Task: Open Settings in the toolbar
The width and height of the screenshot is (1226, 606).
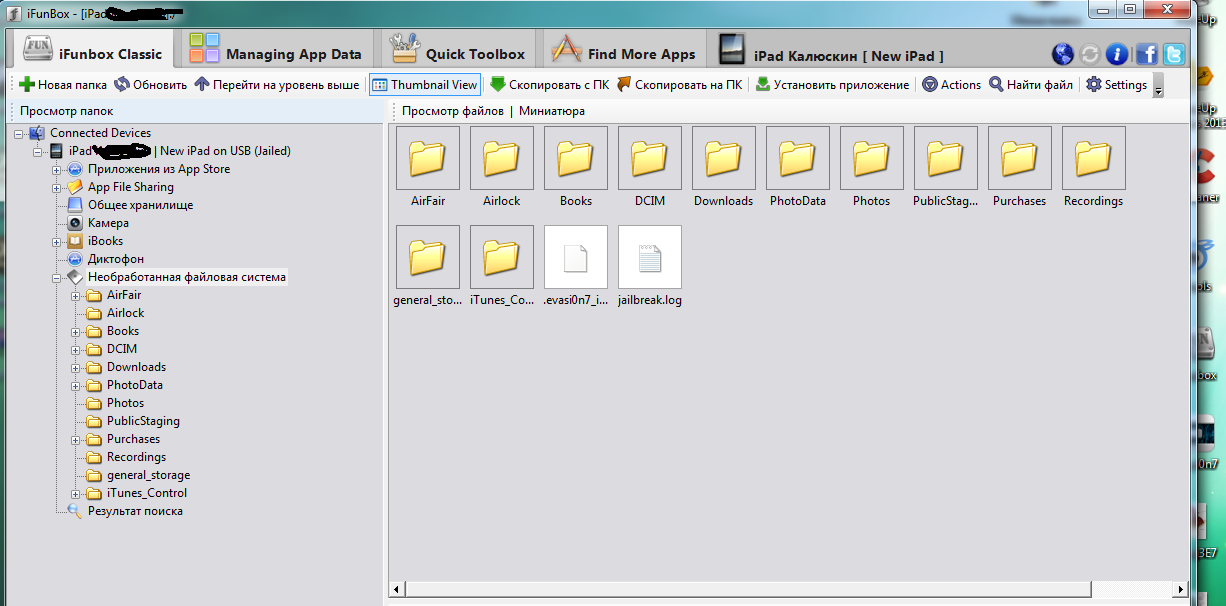Action: (1117, 85)
